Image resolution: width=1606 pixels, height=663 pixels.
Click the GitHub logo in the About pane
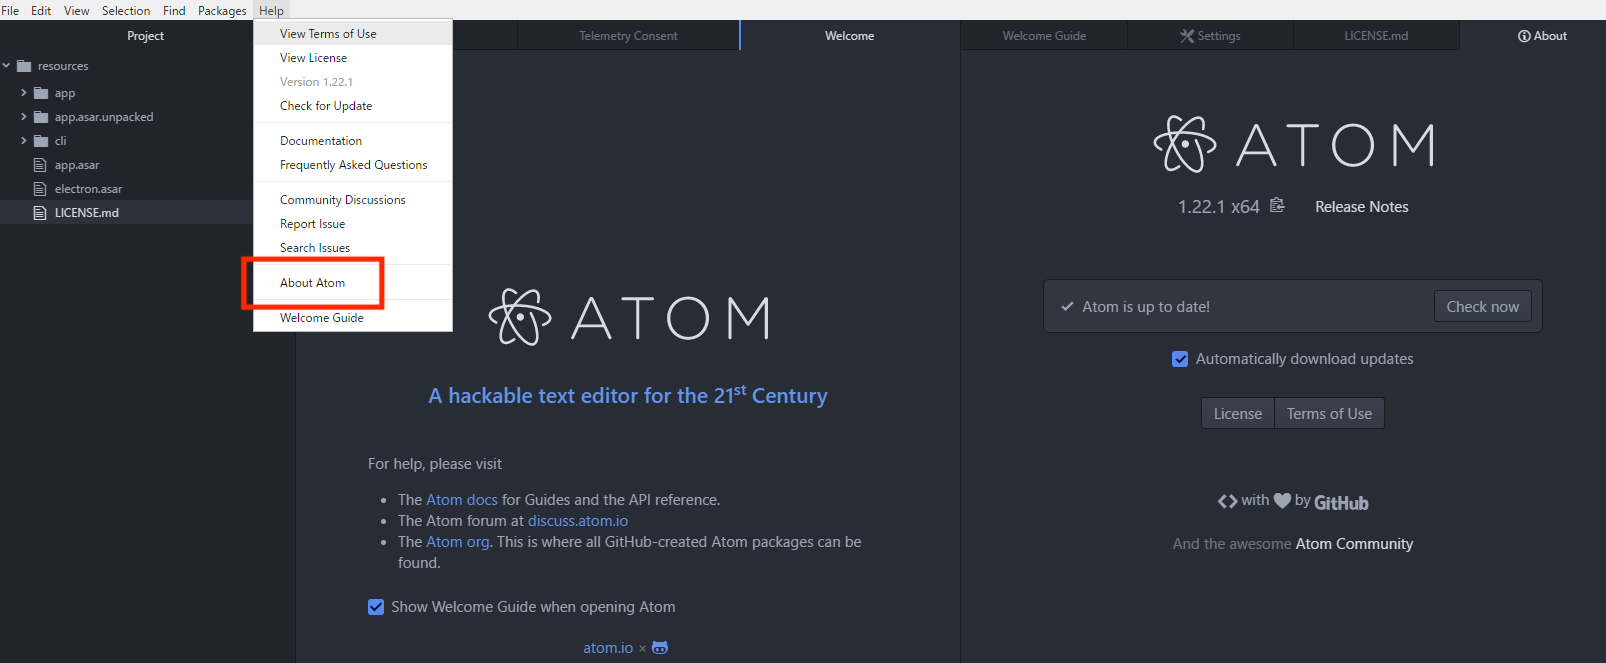tap(1340, 502)
